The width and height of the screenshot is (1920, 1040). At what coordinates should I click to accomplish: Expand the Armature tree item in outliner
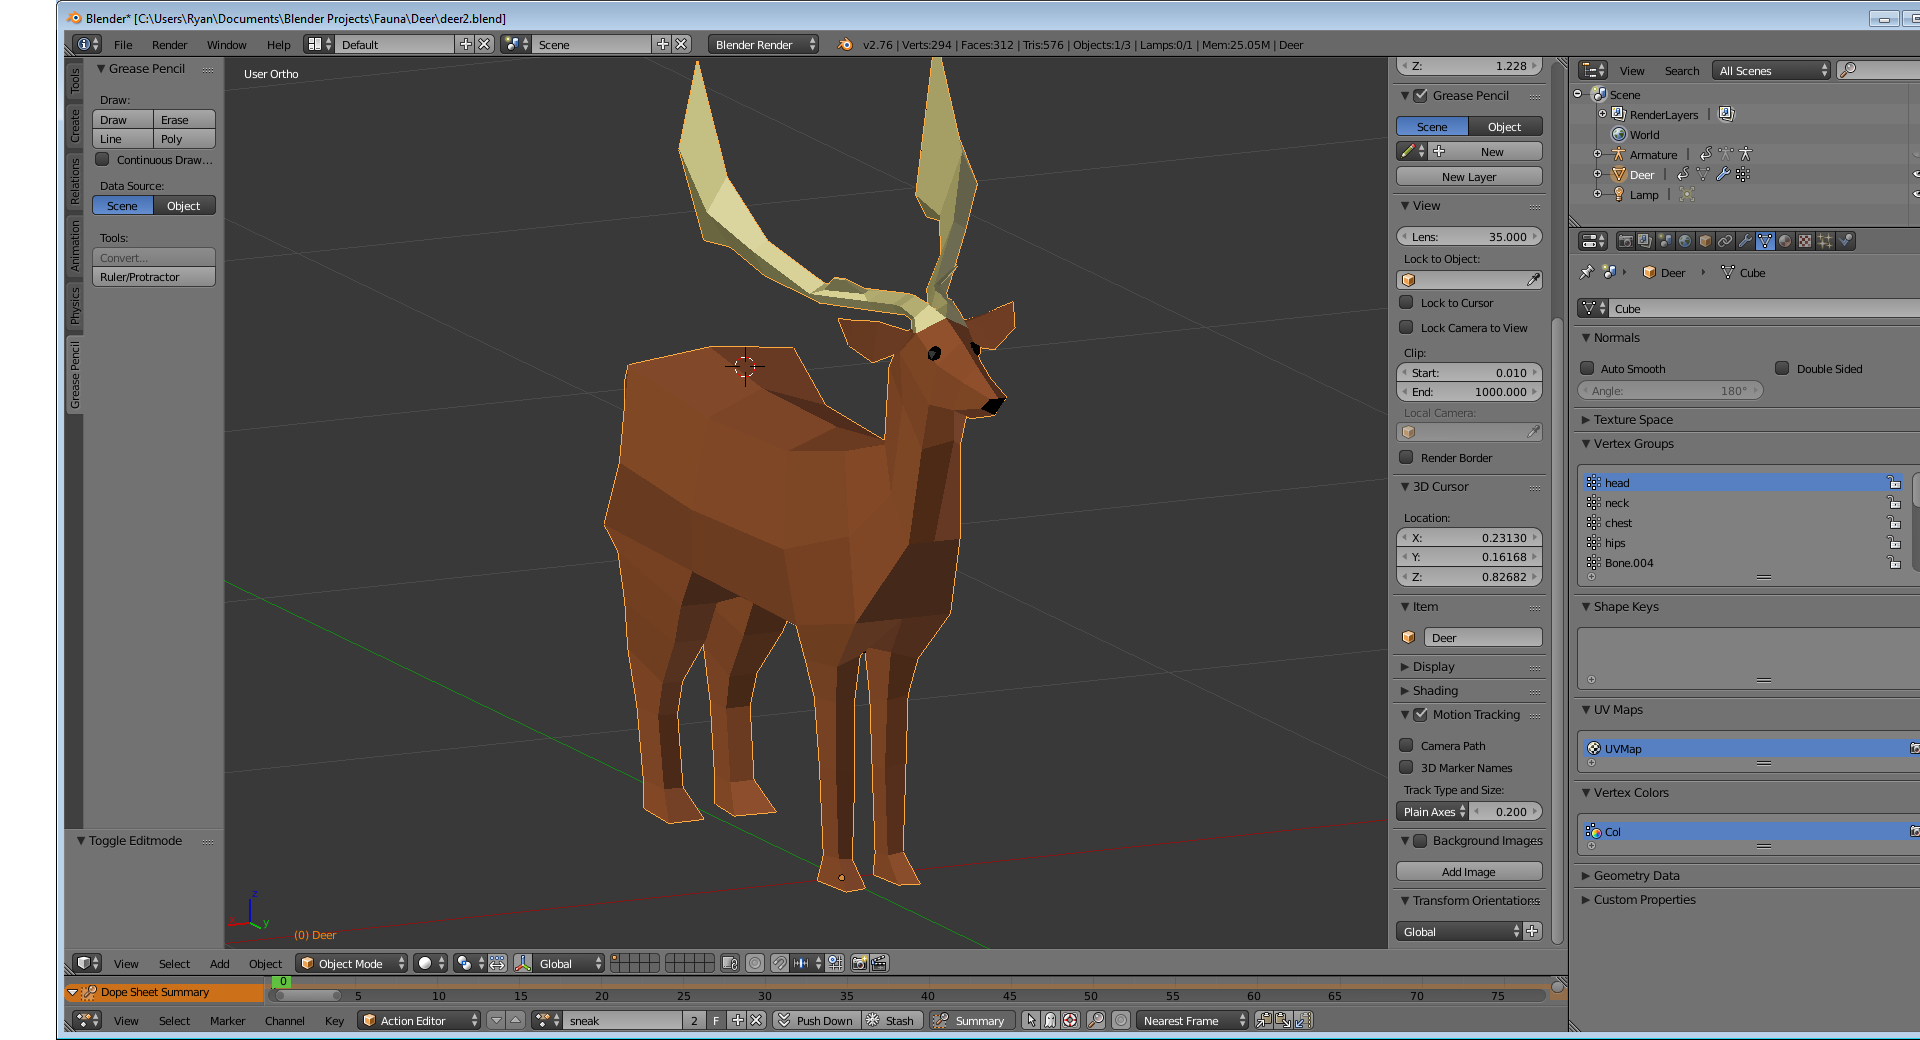tap(1597, 154)
